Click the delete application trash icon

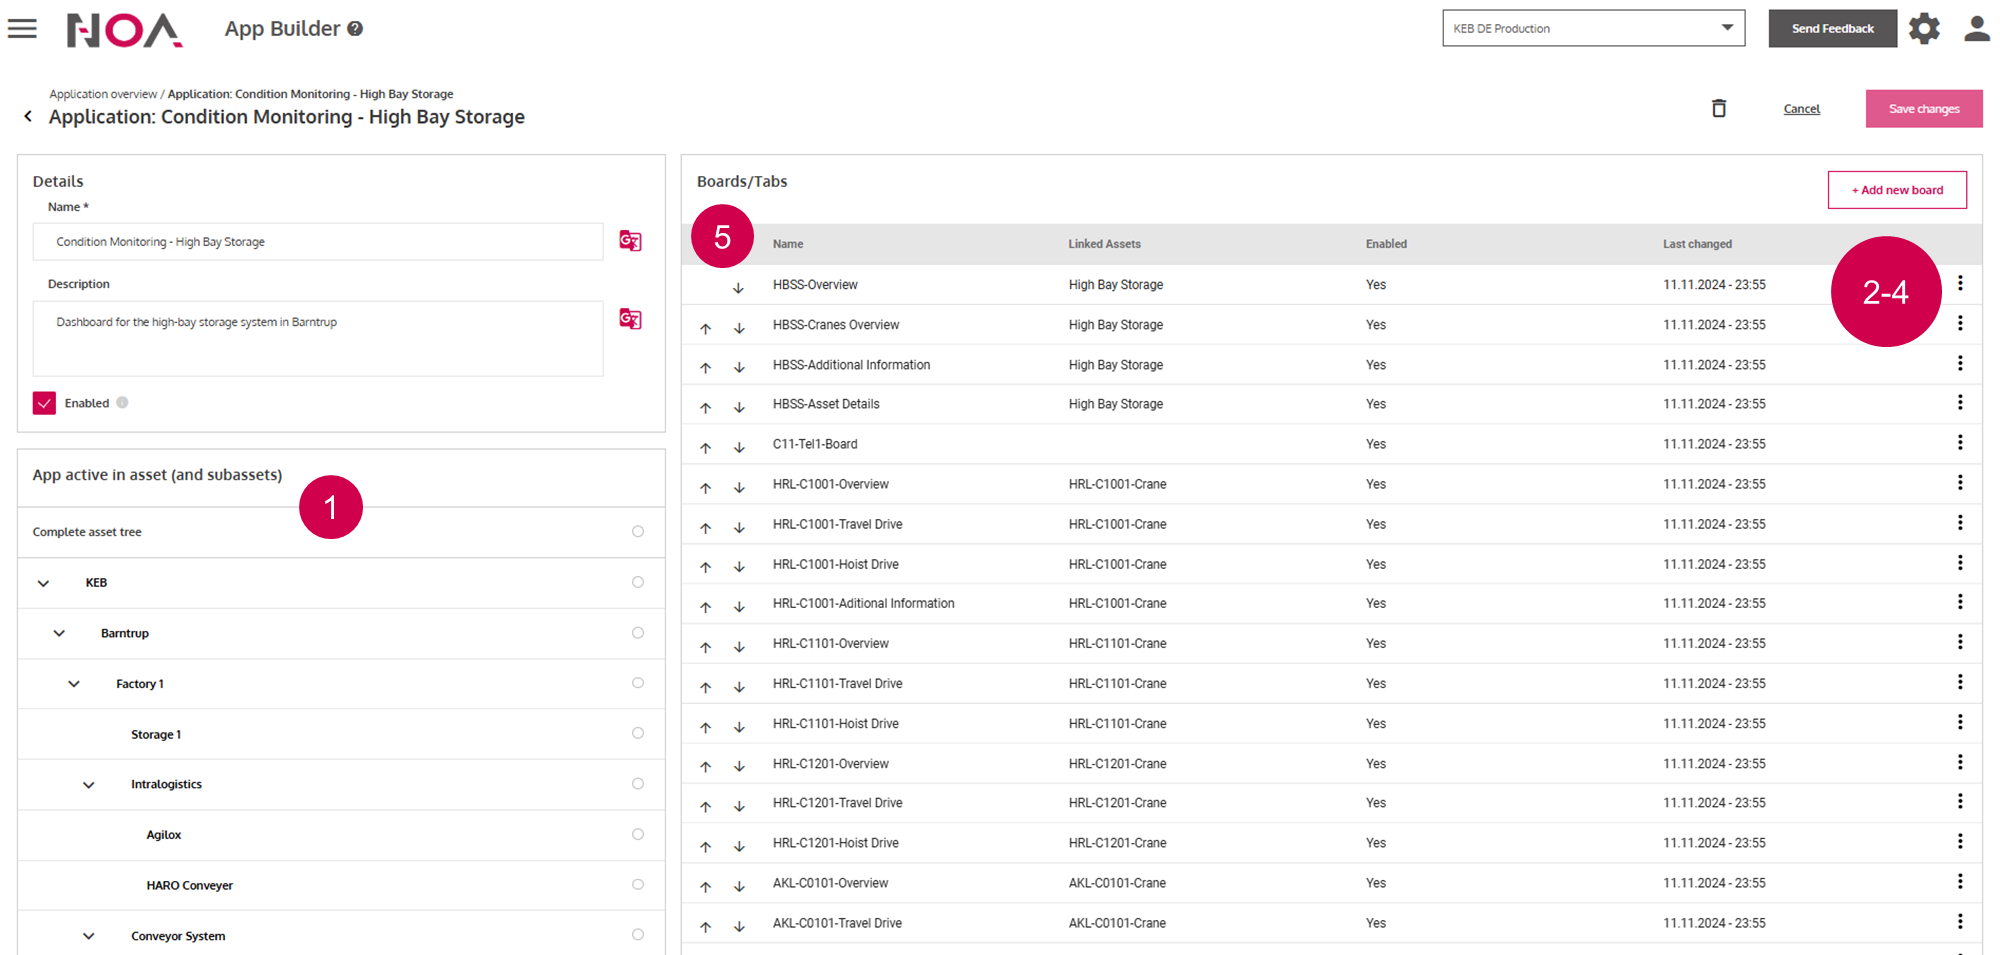click(x=1719, y=108)
